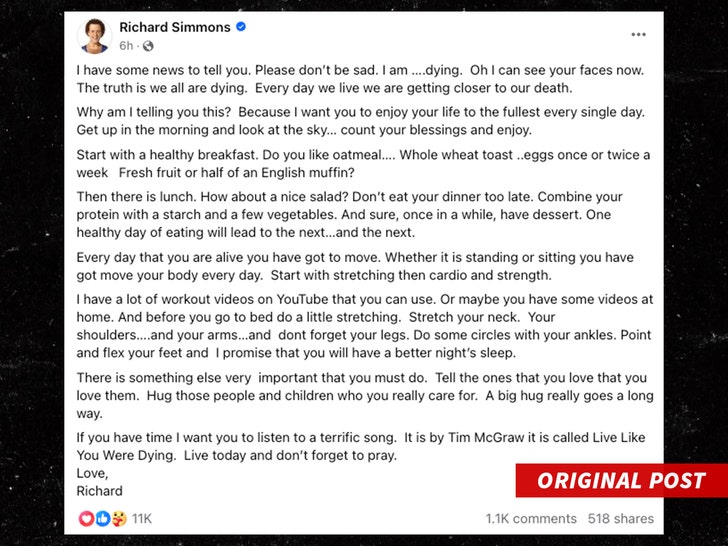The width and height of the screenshot is (728, 546).
Task: Click the blue thumbs-up Like reaction
Action: click(x=102, y=518)
